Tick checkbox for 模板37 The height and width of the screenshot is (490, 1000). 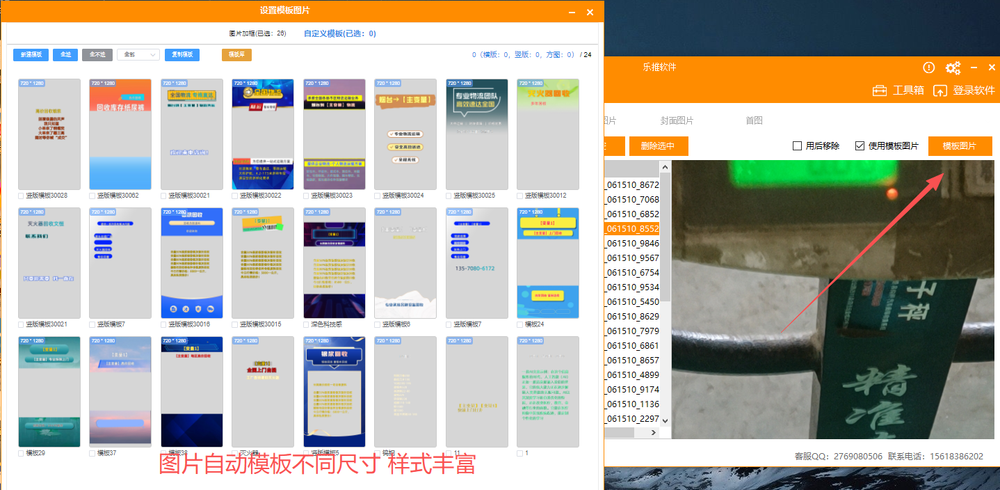[92, 453]
